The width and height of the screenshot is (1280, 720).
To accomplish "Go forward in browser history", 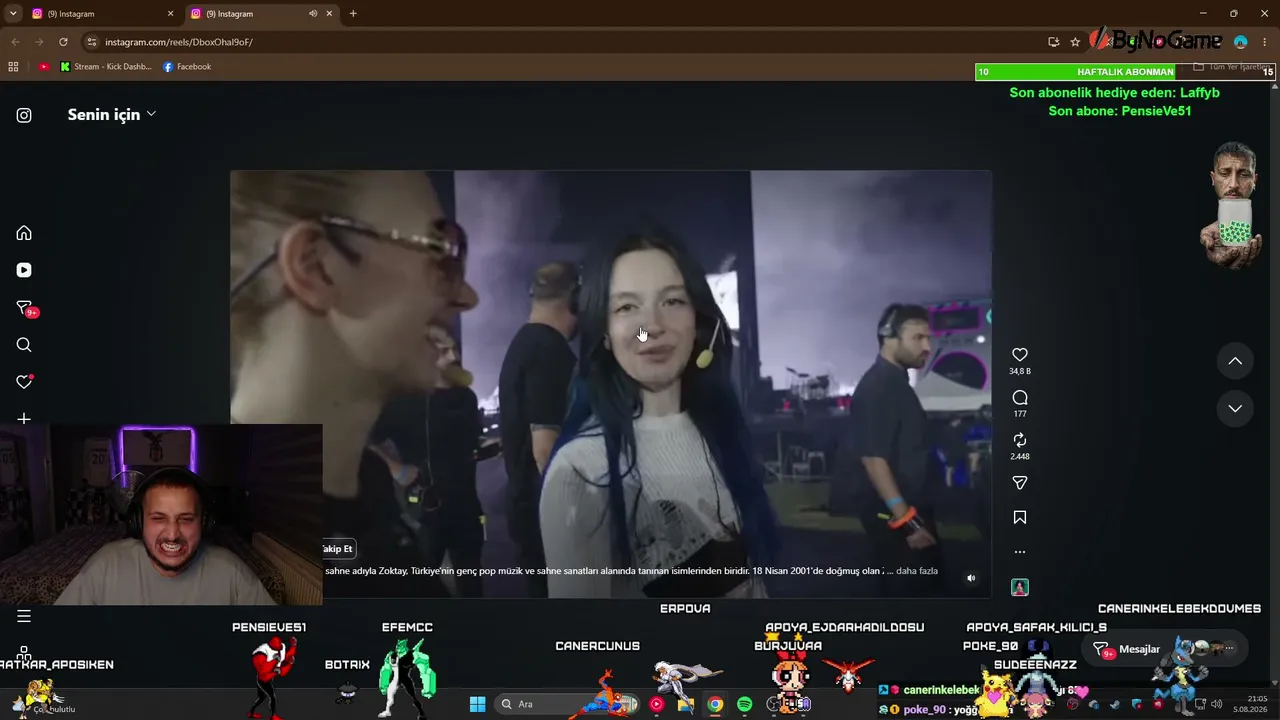I will coord(39,42).
